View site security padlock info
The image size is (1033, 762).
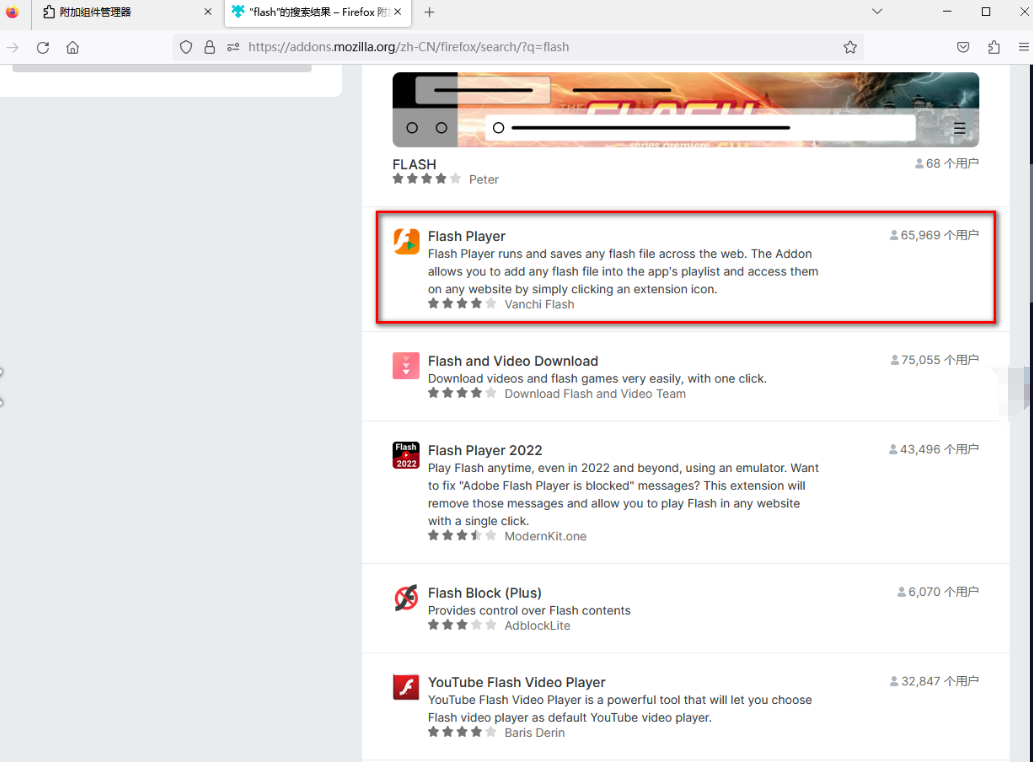point(209,47)
